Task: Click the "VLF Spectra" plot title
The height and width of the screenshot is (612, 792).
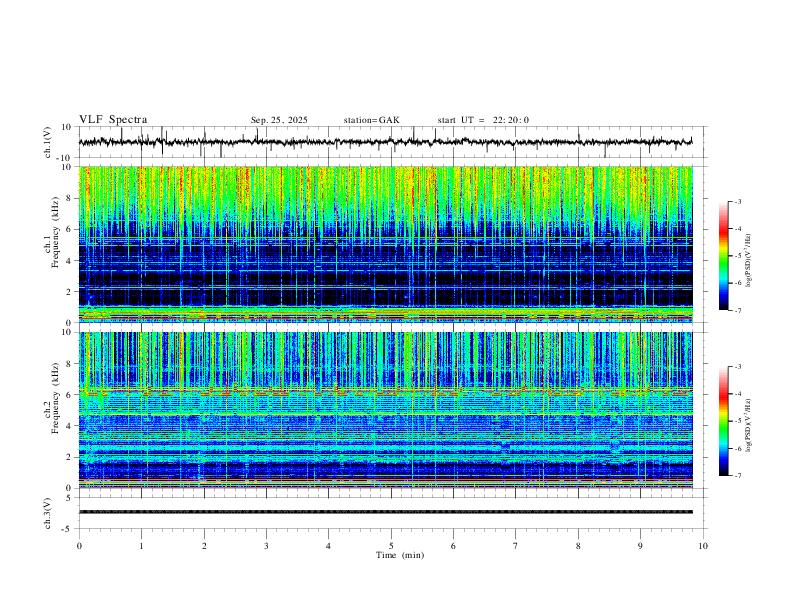Action: (x=113, y=120)
